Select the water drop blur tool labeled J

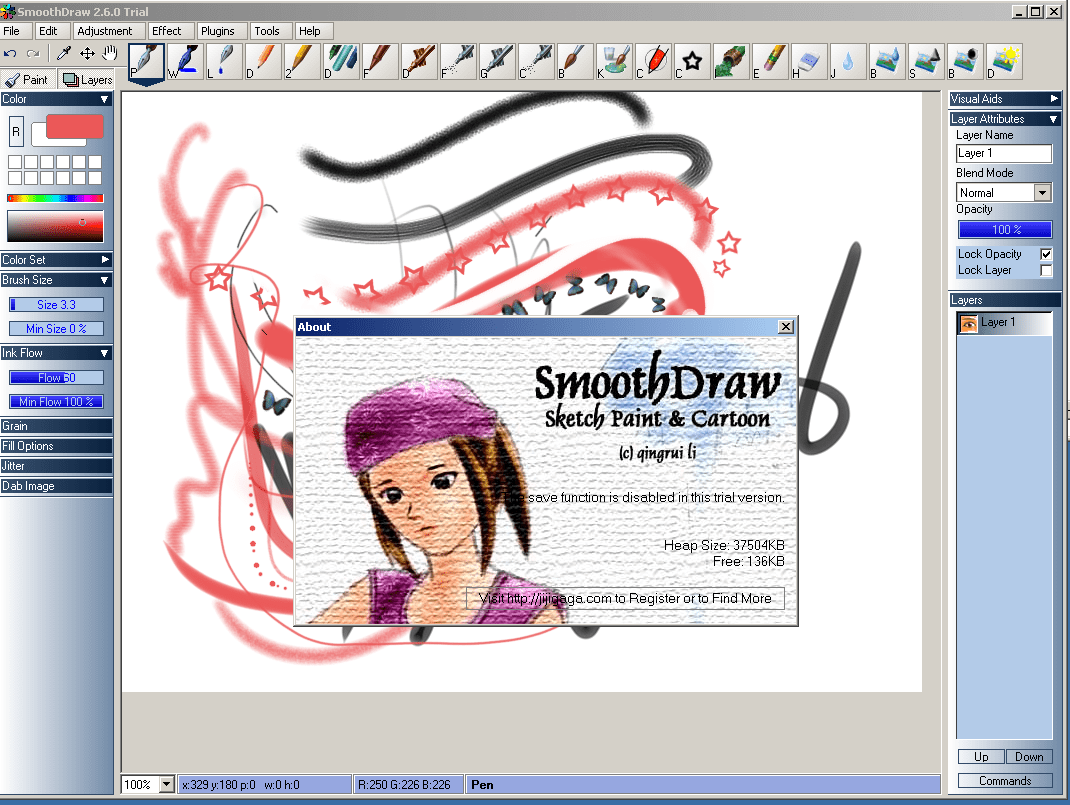[848, 62]
